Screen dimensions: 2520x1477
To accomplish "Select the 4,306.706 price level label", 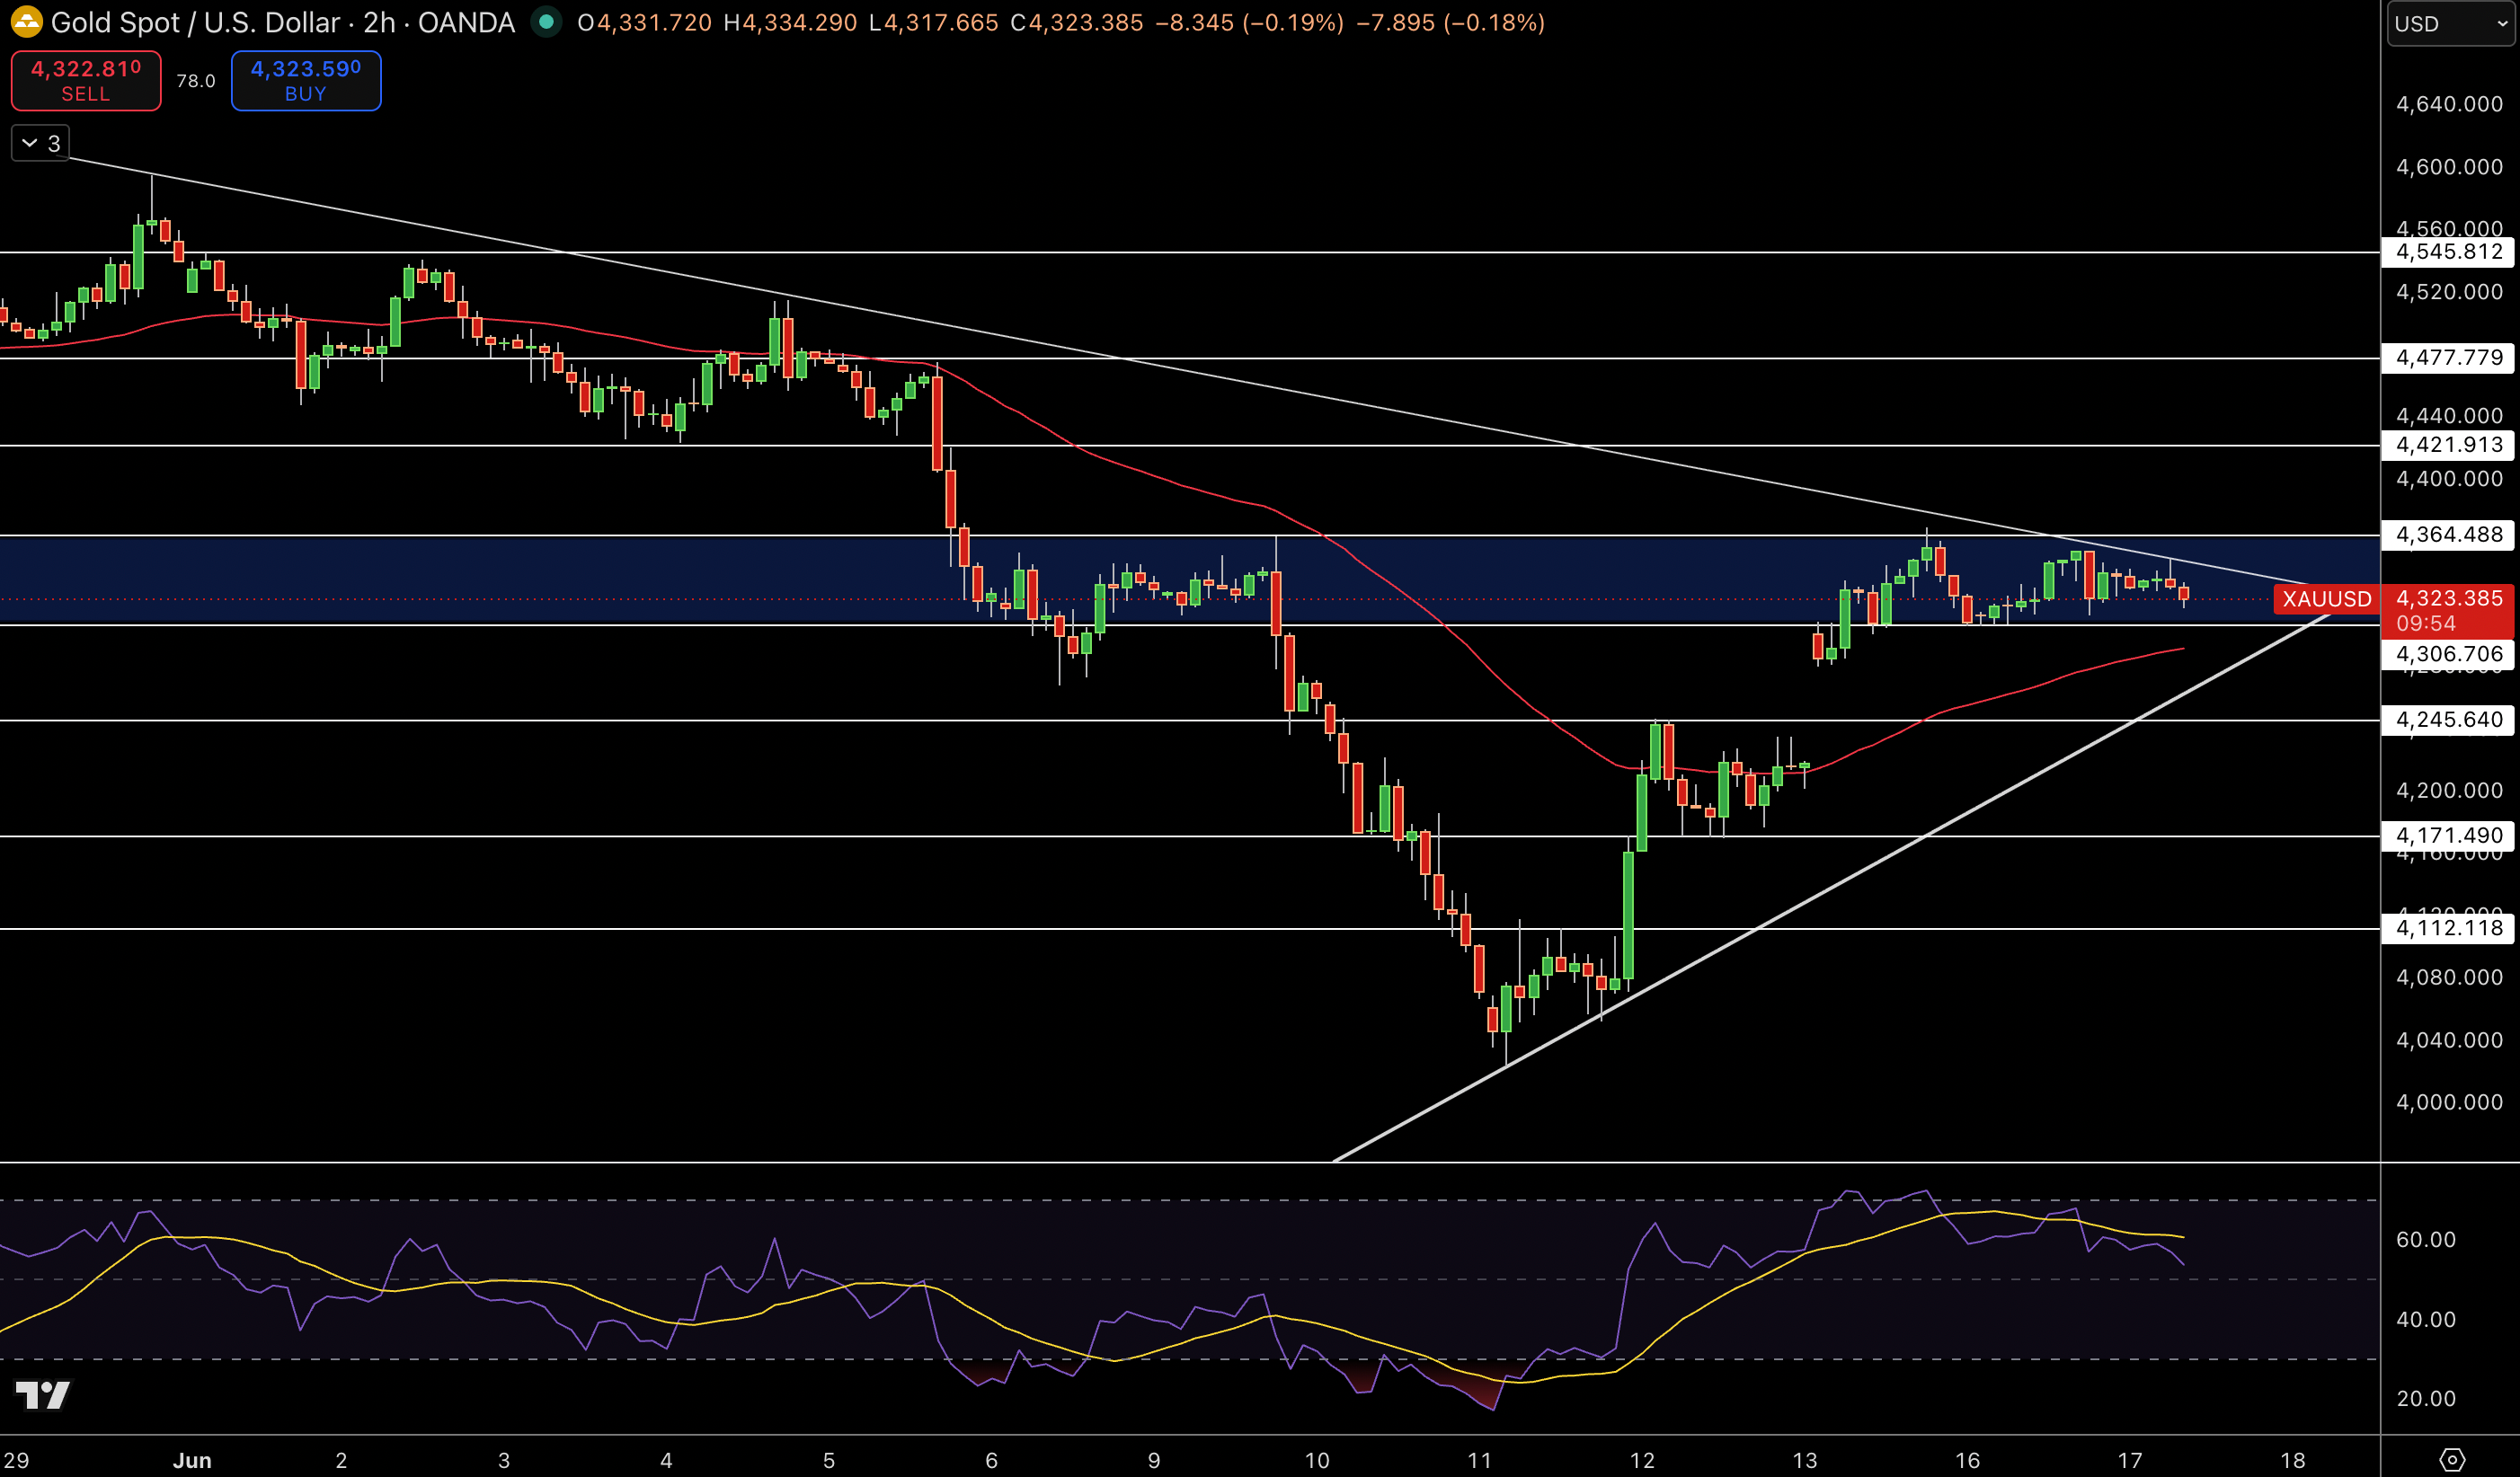I will click(2449, 655).
